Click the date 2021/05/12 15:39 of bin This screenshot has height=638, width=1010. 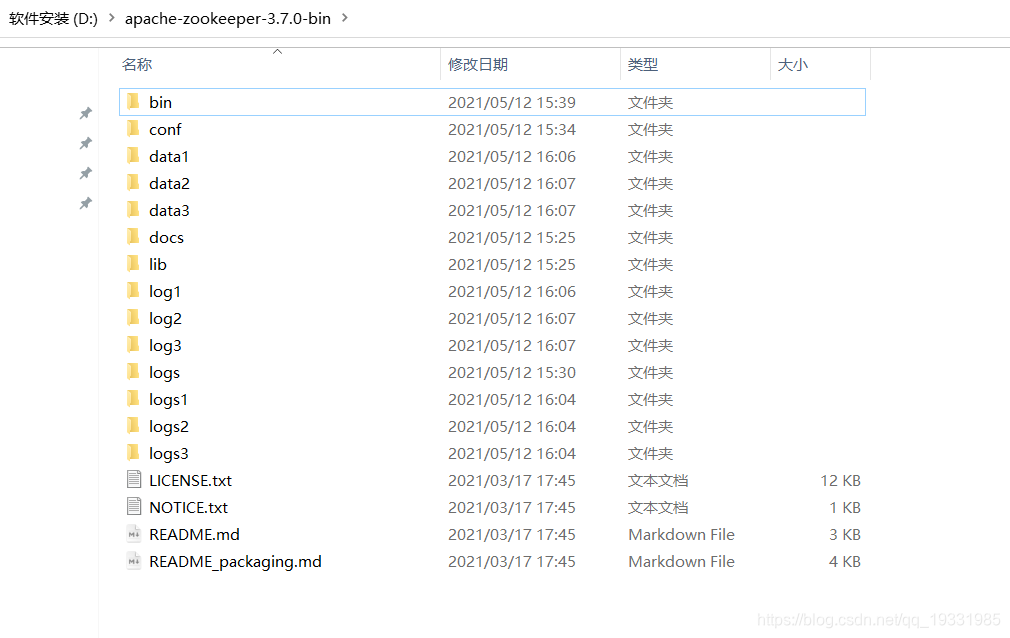point(512,102)
